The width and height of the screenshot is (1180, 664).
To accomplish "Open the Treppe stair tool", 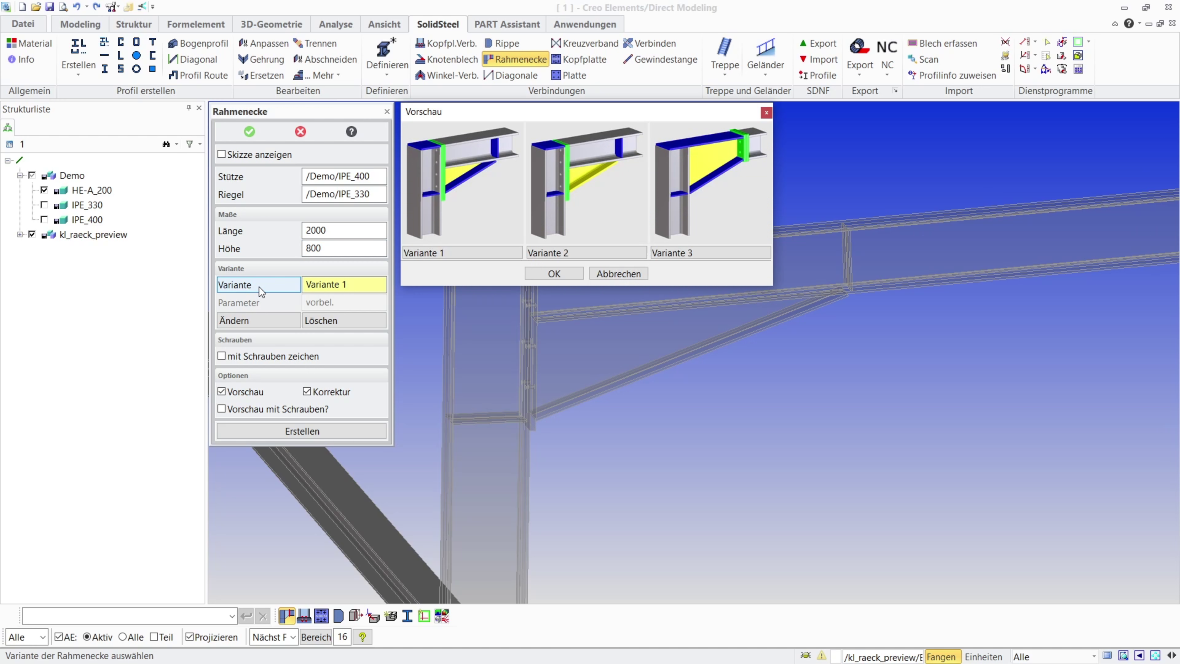I will click(x=724, y=55).
